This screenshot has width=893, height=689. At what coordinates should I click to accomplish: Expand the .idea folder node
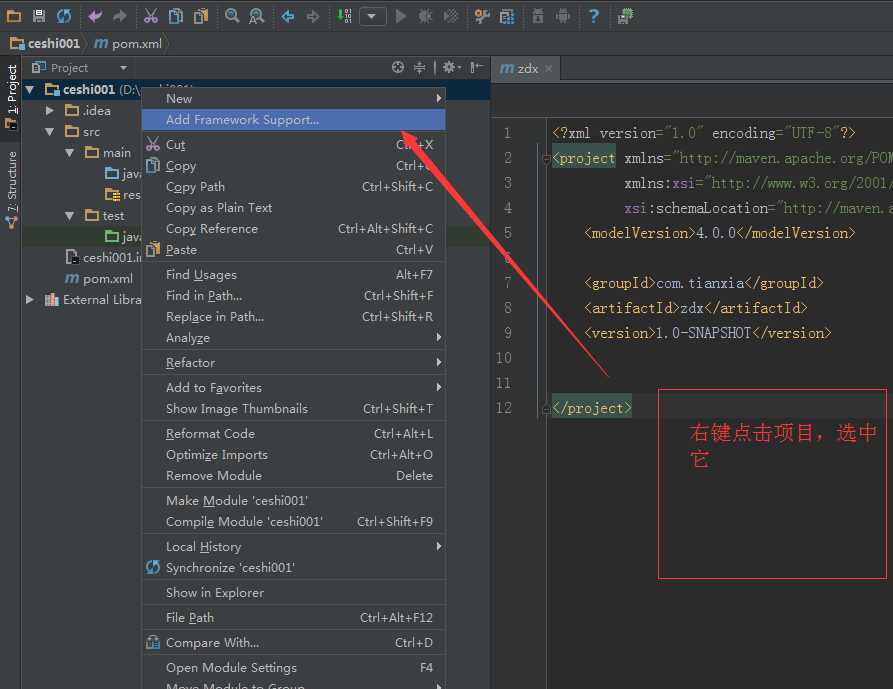coord(50,110)
